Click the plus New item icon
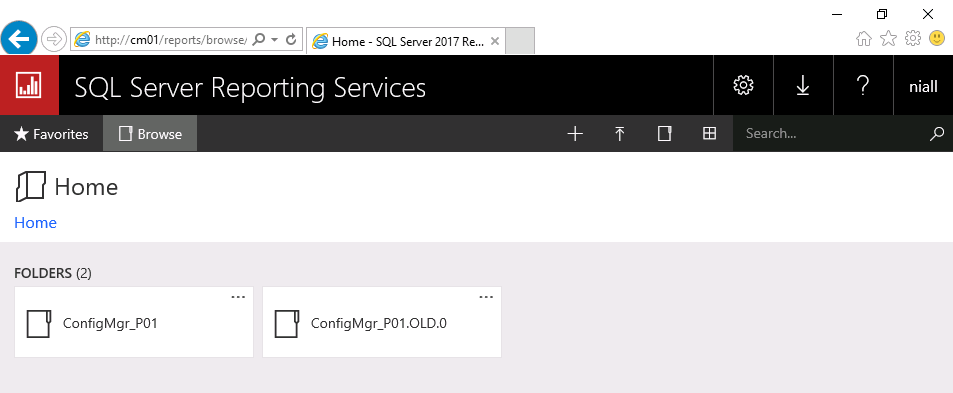 pos(574,134)
